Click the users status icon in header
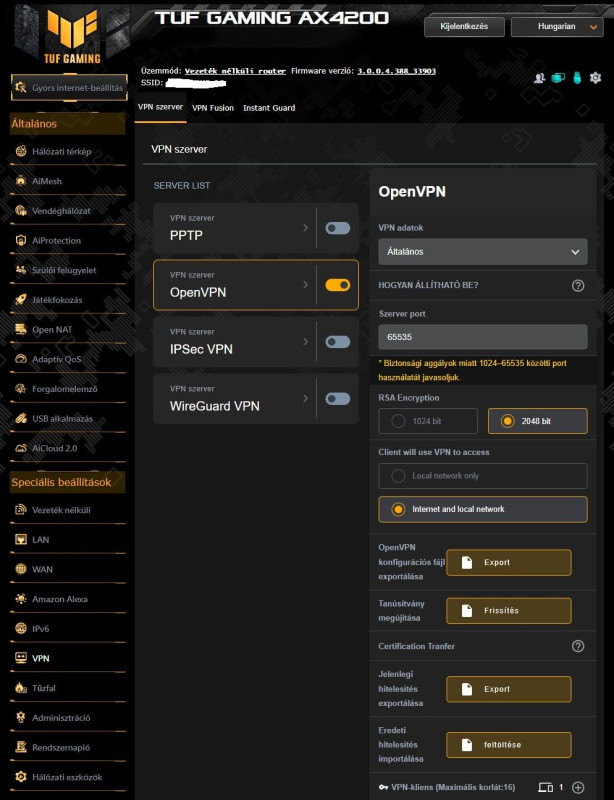The image size is (614, 800). click(x=539, y=78)
